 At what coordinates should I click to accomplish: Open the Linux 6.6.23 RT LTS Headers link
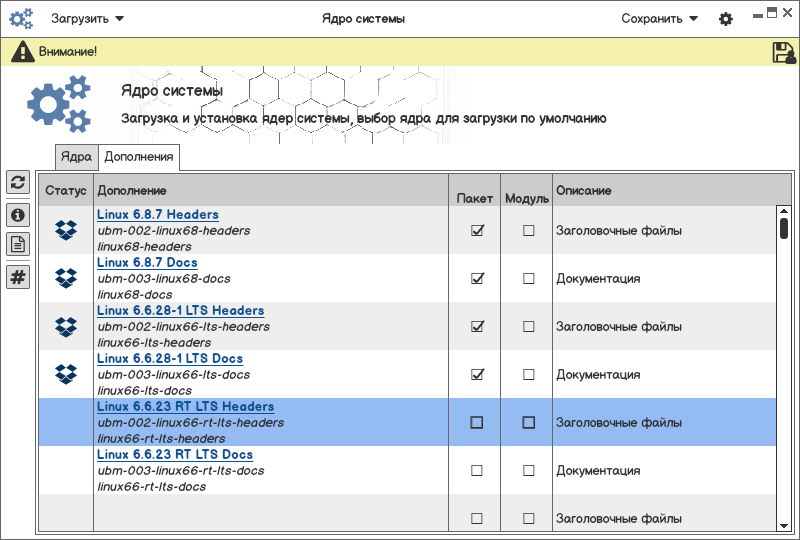click(x=186, y=407)
